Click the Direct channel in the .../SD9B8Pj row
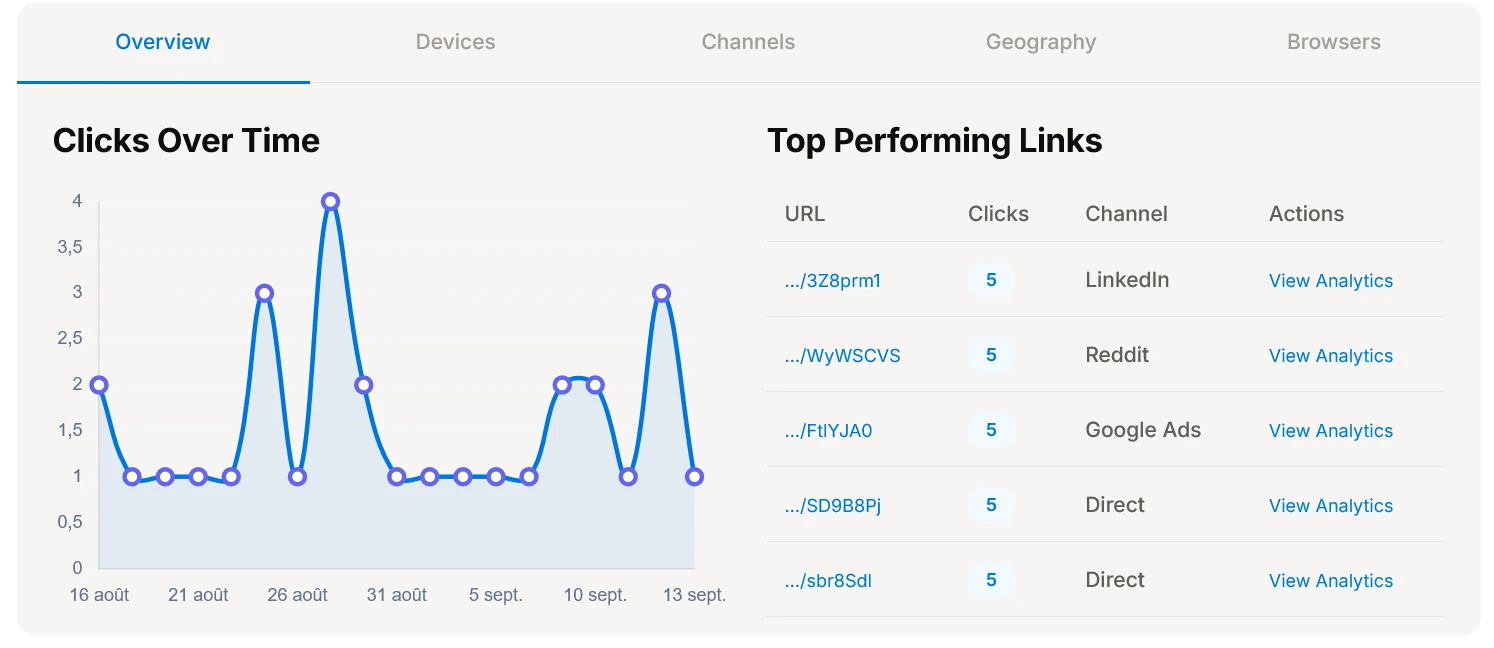The width and height of the screenshot is (1494, 648). click(x=1115, y=505)
